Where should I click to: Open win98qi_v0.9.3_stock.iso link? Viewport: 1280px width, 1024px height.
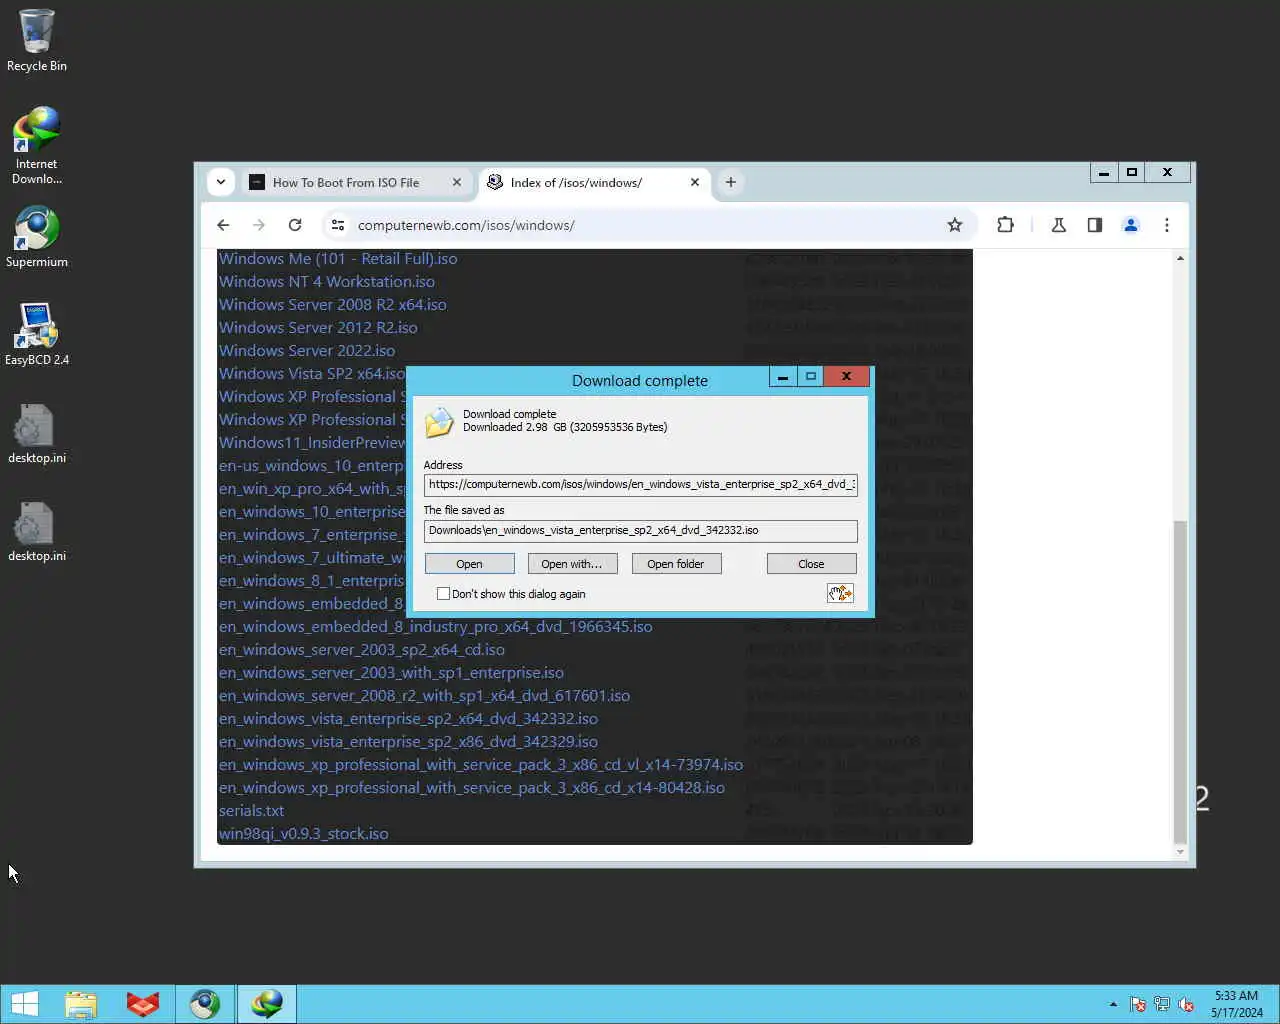[304, 834]
